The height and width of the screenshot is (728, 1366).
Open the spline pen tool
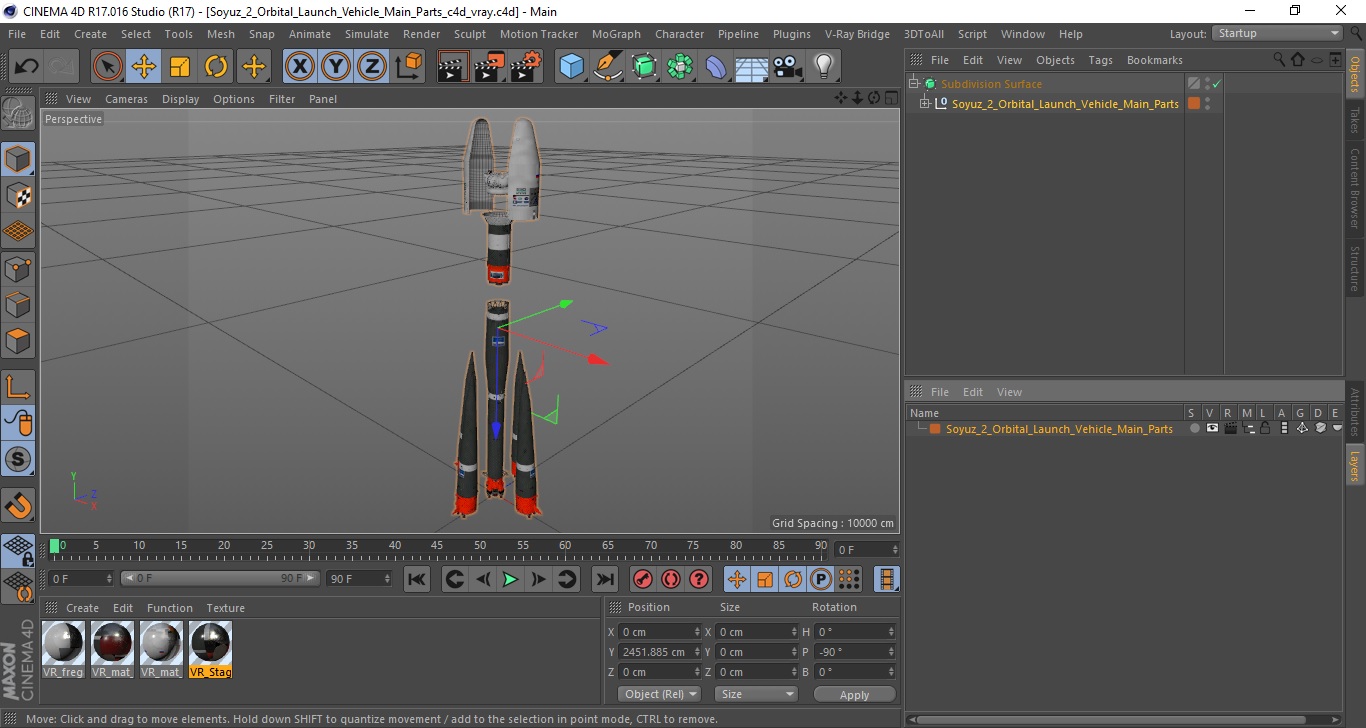coord(608,67)
